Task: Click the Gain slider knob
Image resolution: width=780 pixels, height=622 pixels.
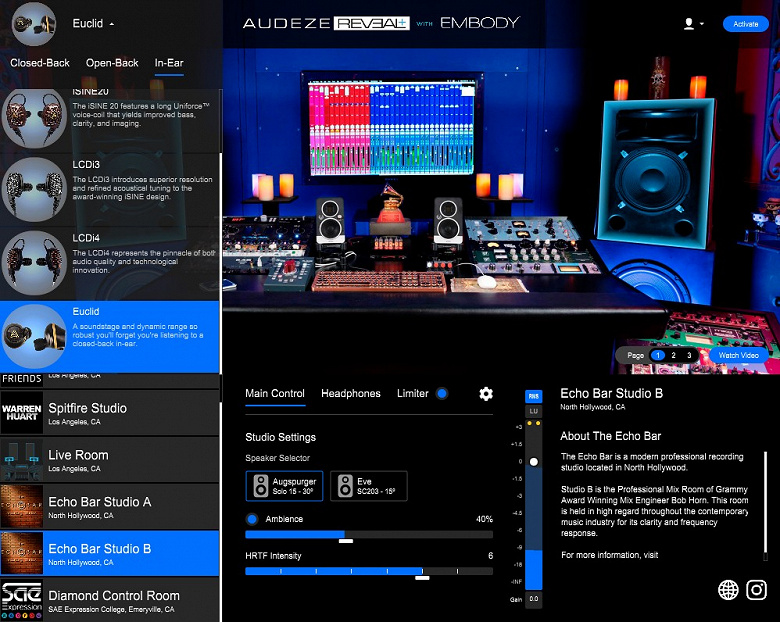Action: [x=534, y=462]
